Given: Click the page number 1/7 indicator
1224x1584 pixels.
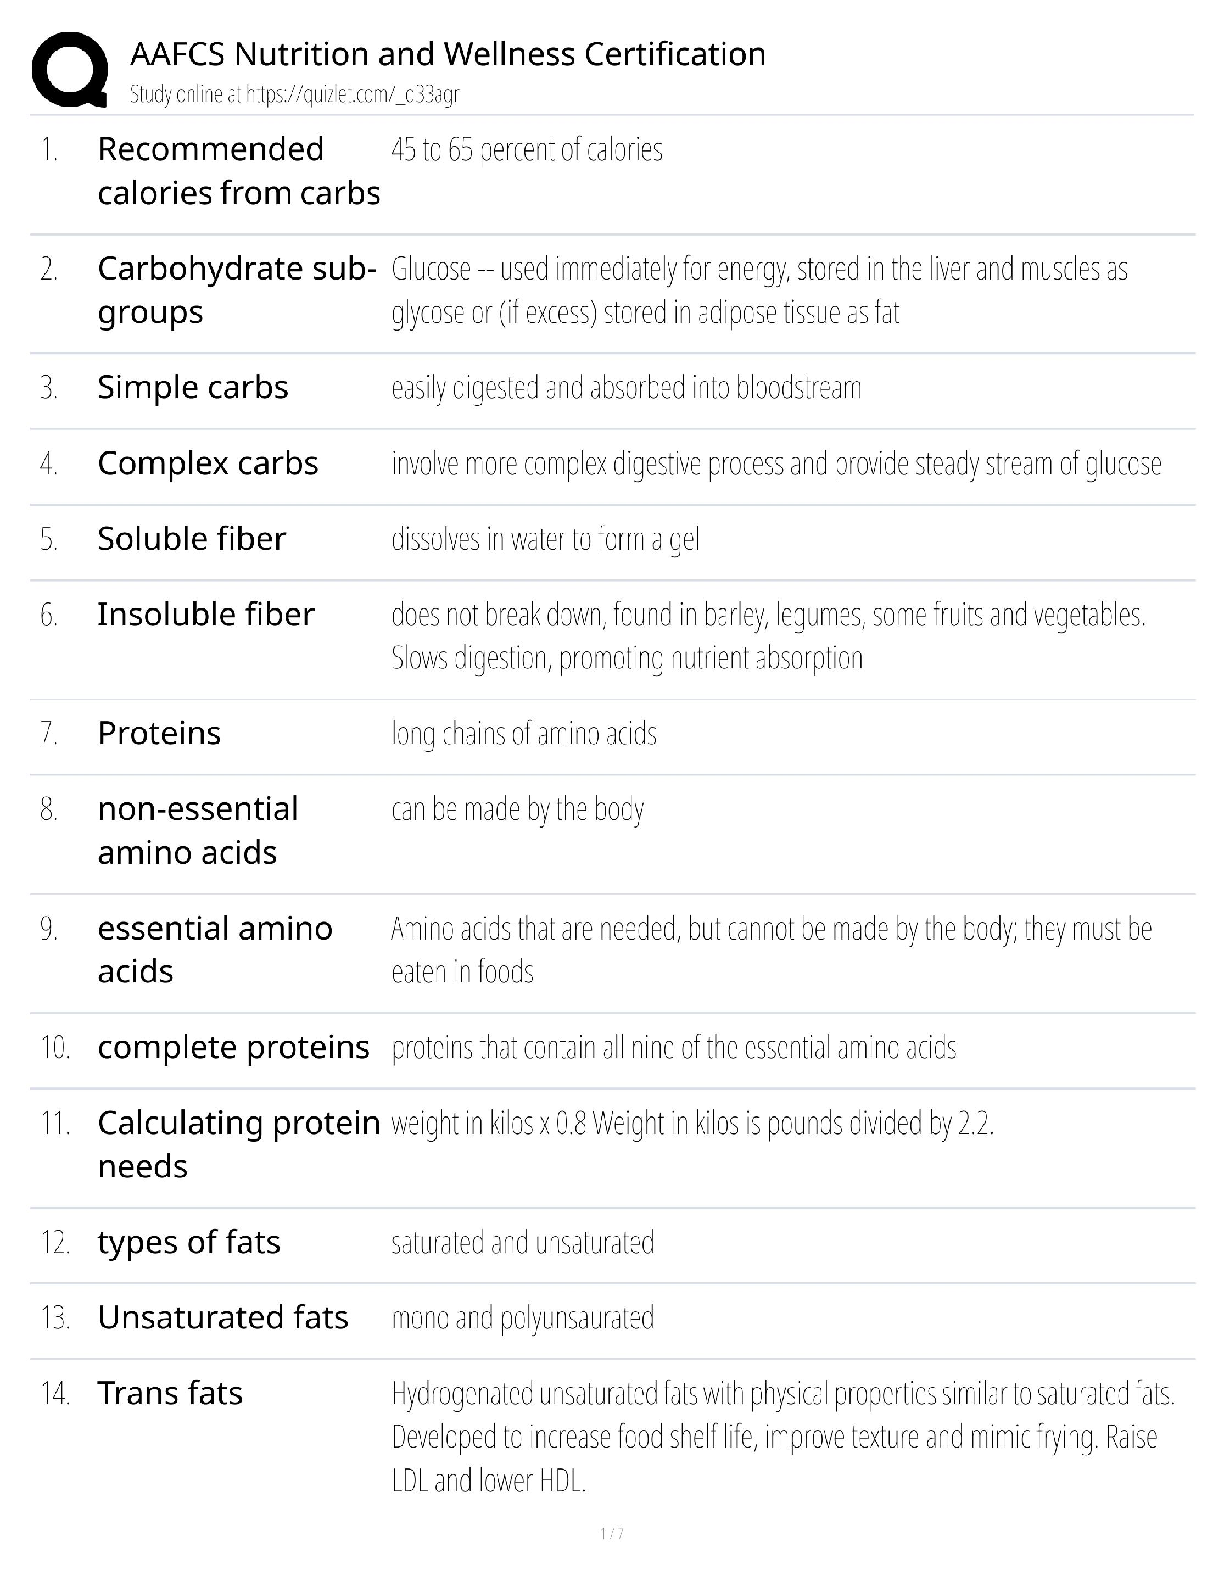Looking at the screenshot, I should coord(612,1533).
